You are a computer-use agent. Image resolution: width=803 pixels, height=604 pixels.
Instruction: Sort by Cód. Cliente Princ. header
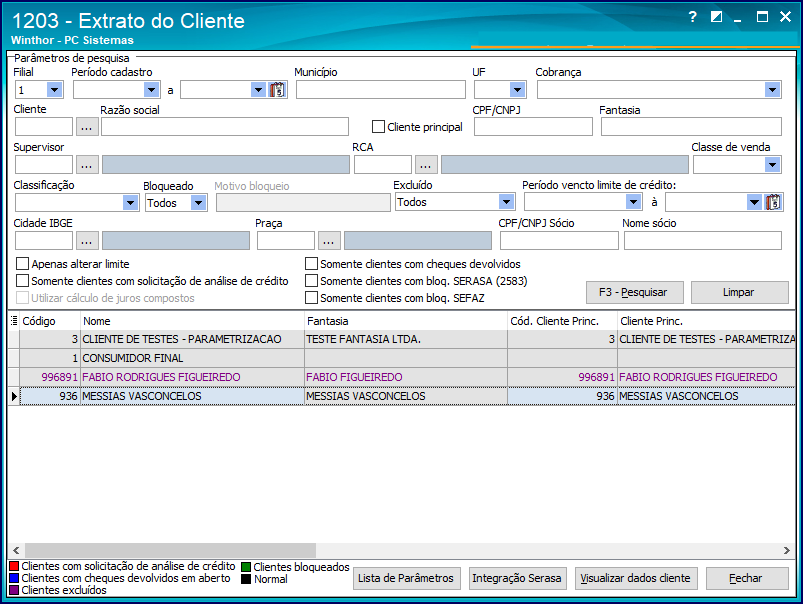(563, 321)
